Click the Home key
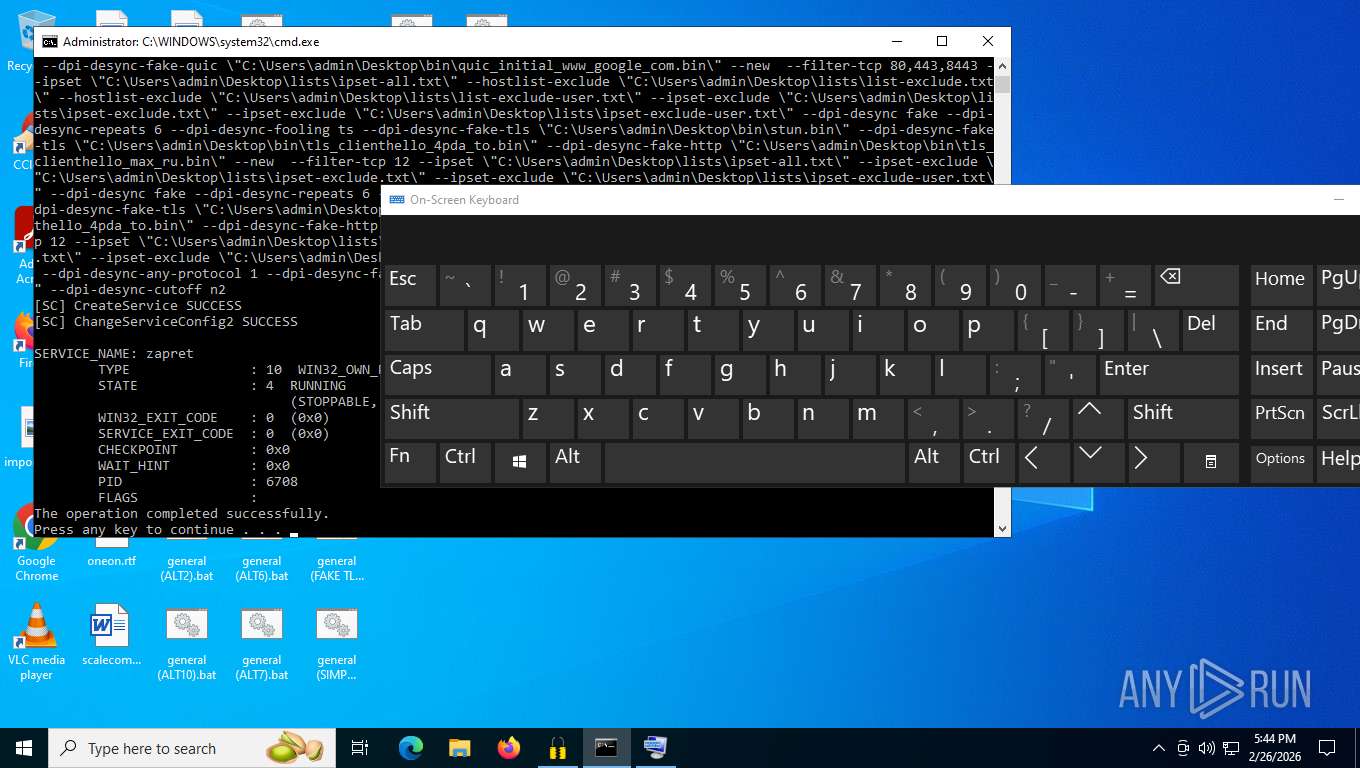The height and width of the screenshot is (768, 1360). click(x=1281, y=285)
